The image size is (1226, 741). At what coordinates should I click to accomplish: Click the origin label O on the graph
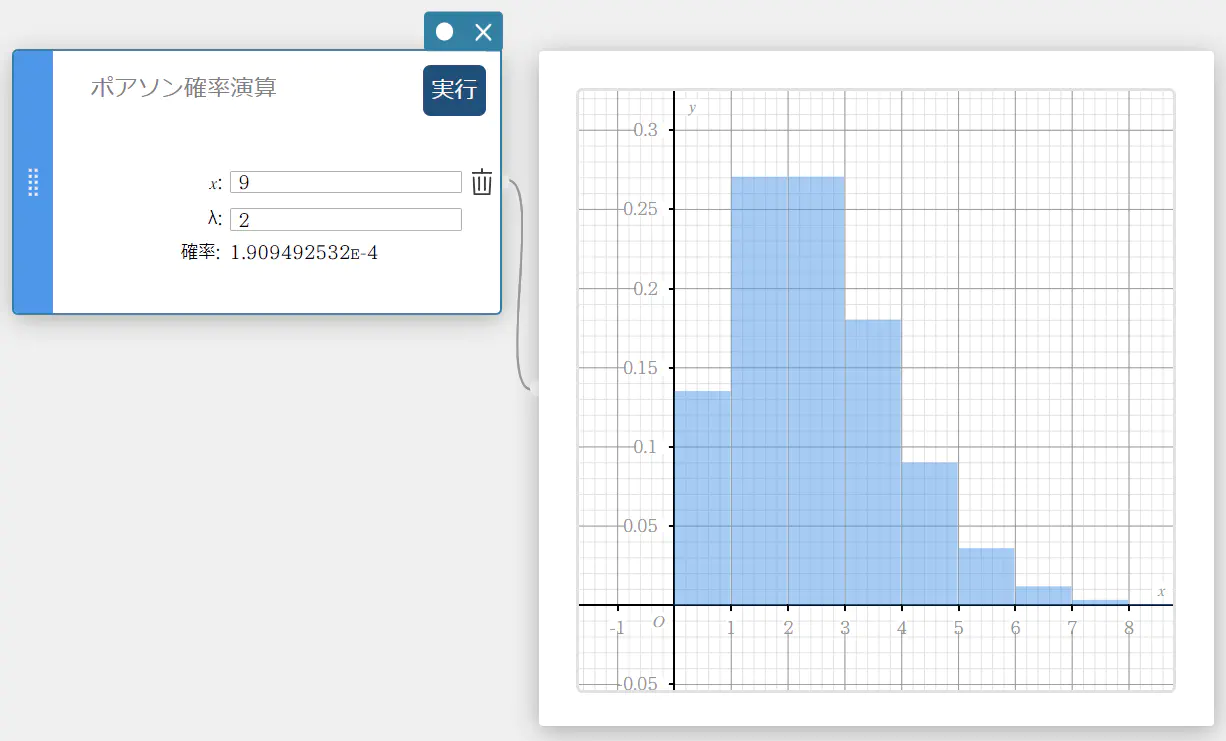(659, 622)
